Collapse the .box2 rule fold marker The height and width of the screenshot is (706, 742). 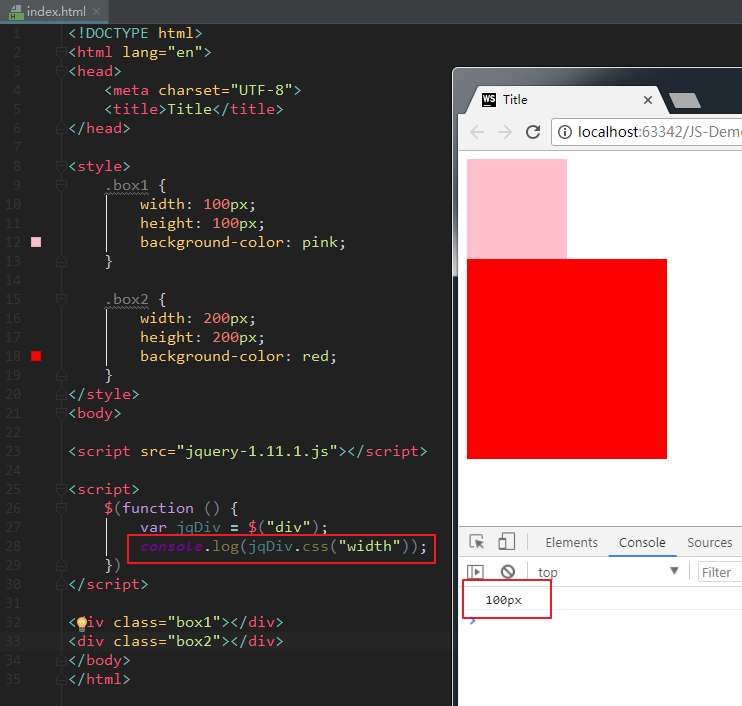click(x=61, y=300)
